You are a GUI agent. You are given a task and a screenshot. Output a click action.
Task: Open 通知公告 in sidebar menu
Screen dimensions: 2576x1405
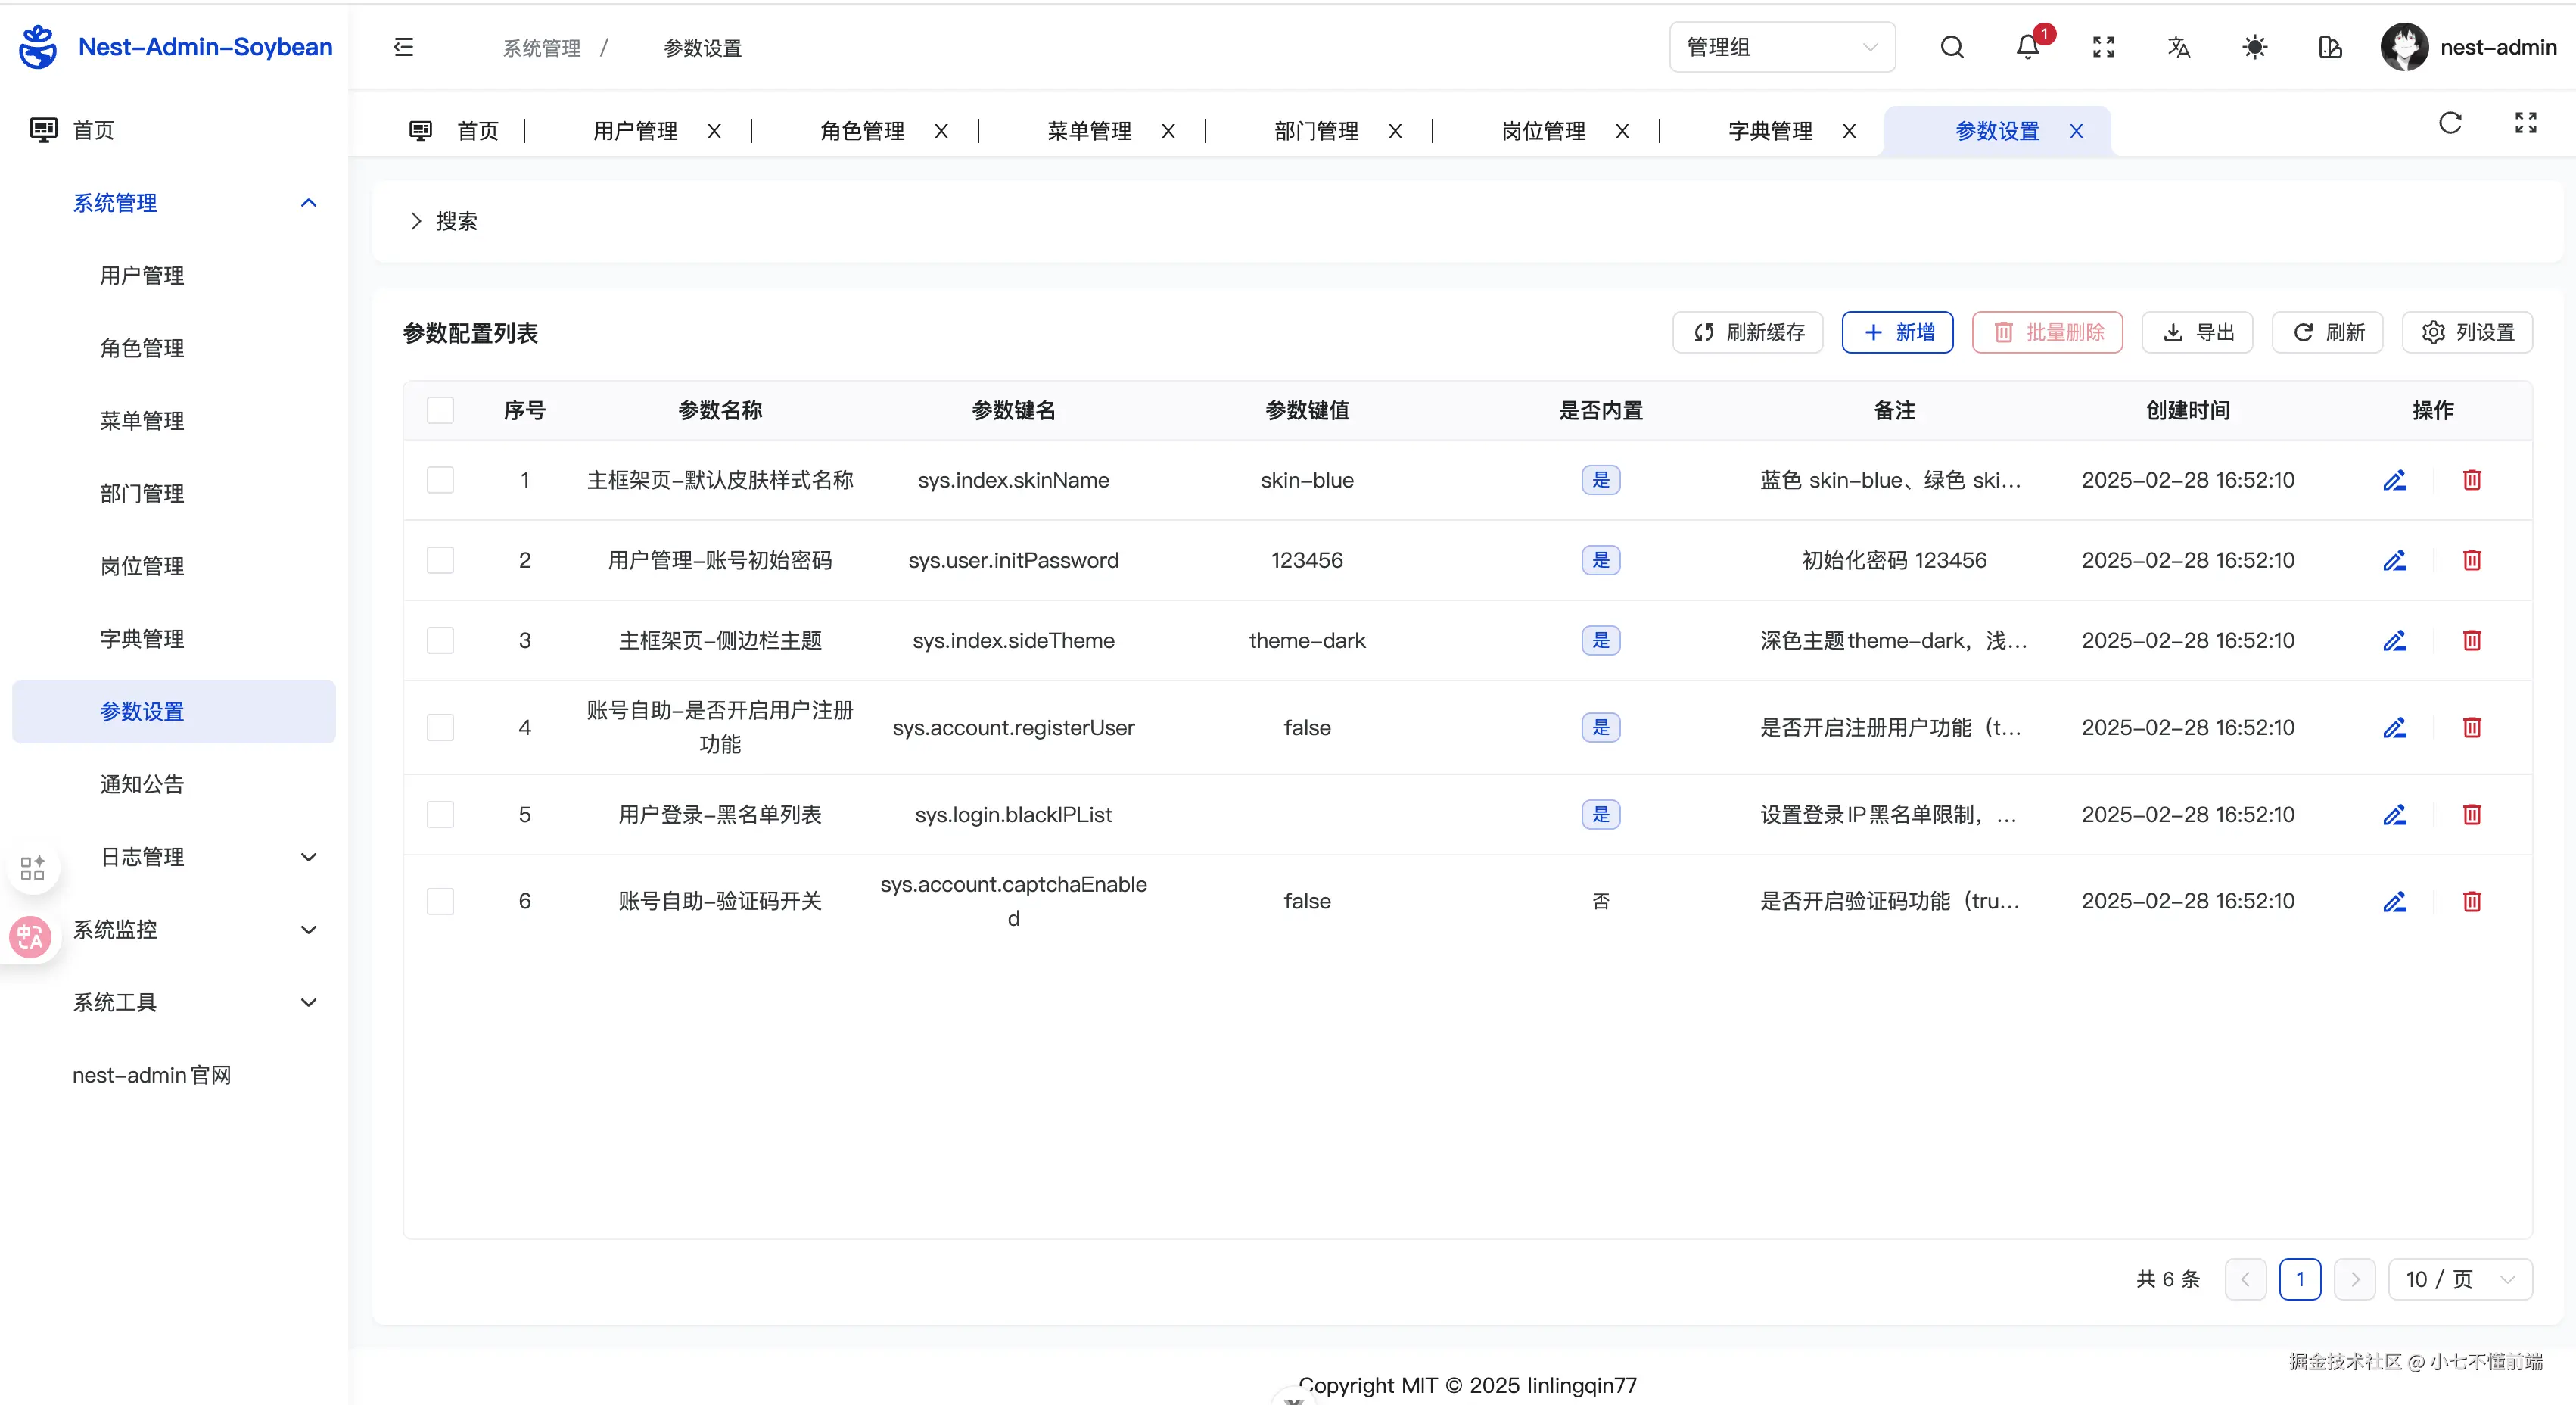click(142, 784)
